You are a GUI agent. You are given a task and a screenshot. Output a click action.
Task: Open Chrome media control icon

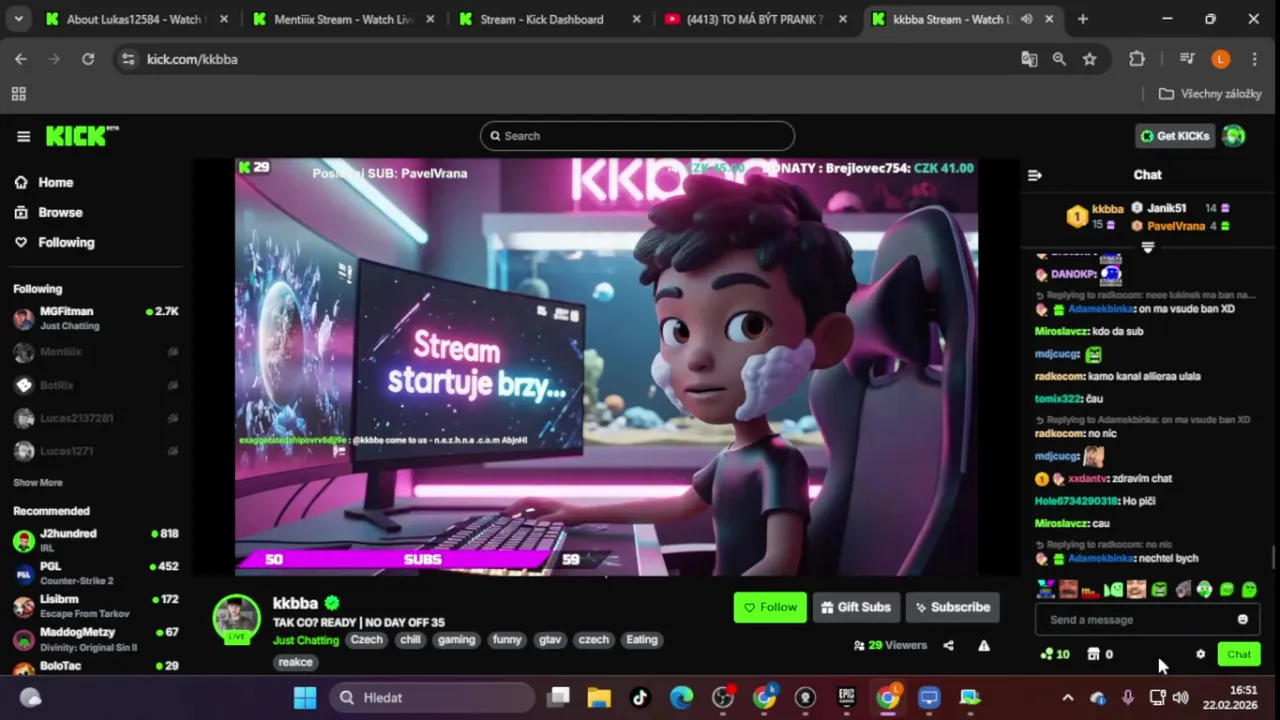1187,59
